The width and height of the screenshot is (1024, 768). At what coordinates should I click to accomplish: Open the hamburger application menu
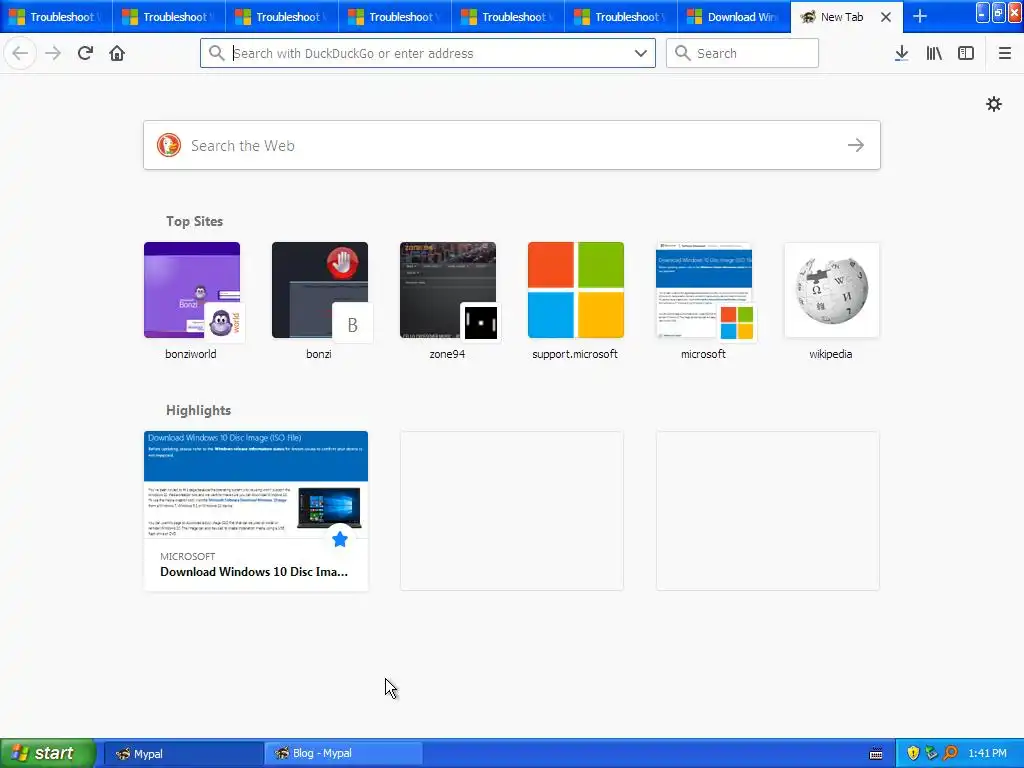pyautogui.click(x=1004, y=54)
